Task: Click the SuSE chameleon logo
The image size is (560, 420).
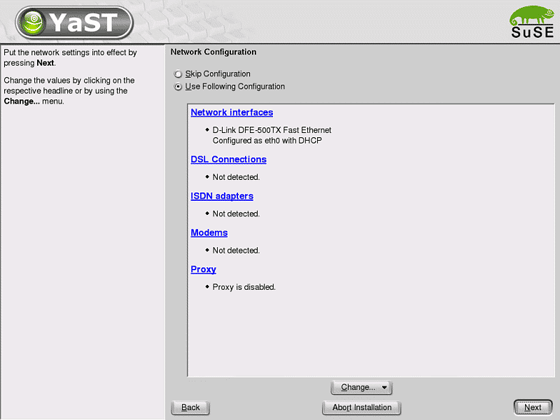Action: click(x=532, y=21)
